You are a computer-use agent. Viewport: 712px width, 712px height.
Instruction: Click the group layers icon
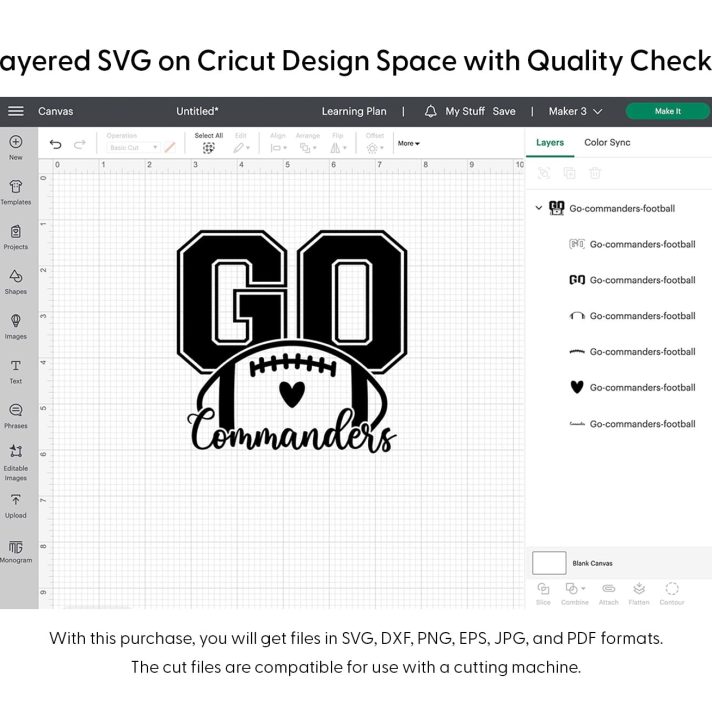pyautogui.click(x=544, y=173)
